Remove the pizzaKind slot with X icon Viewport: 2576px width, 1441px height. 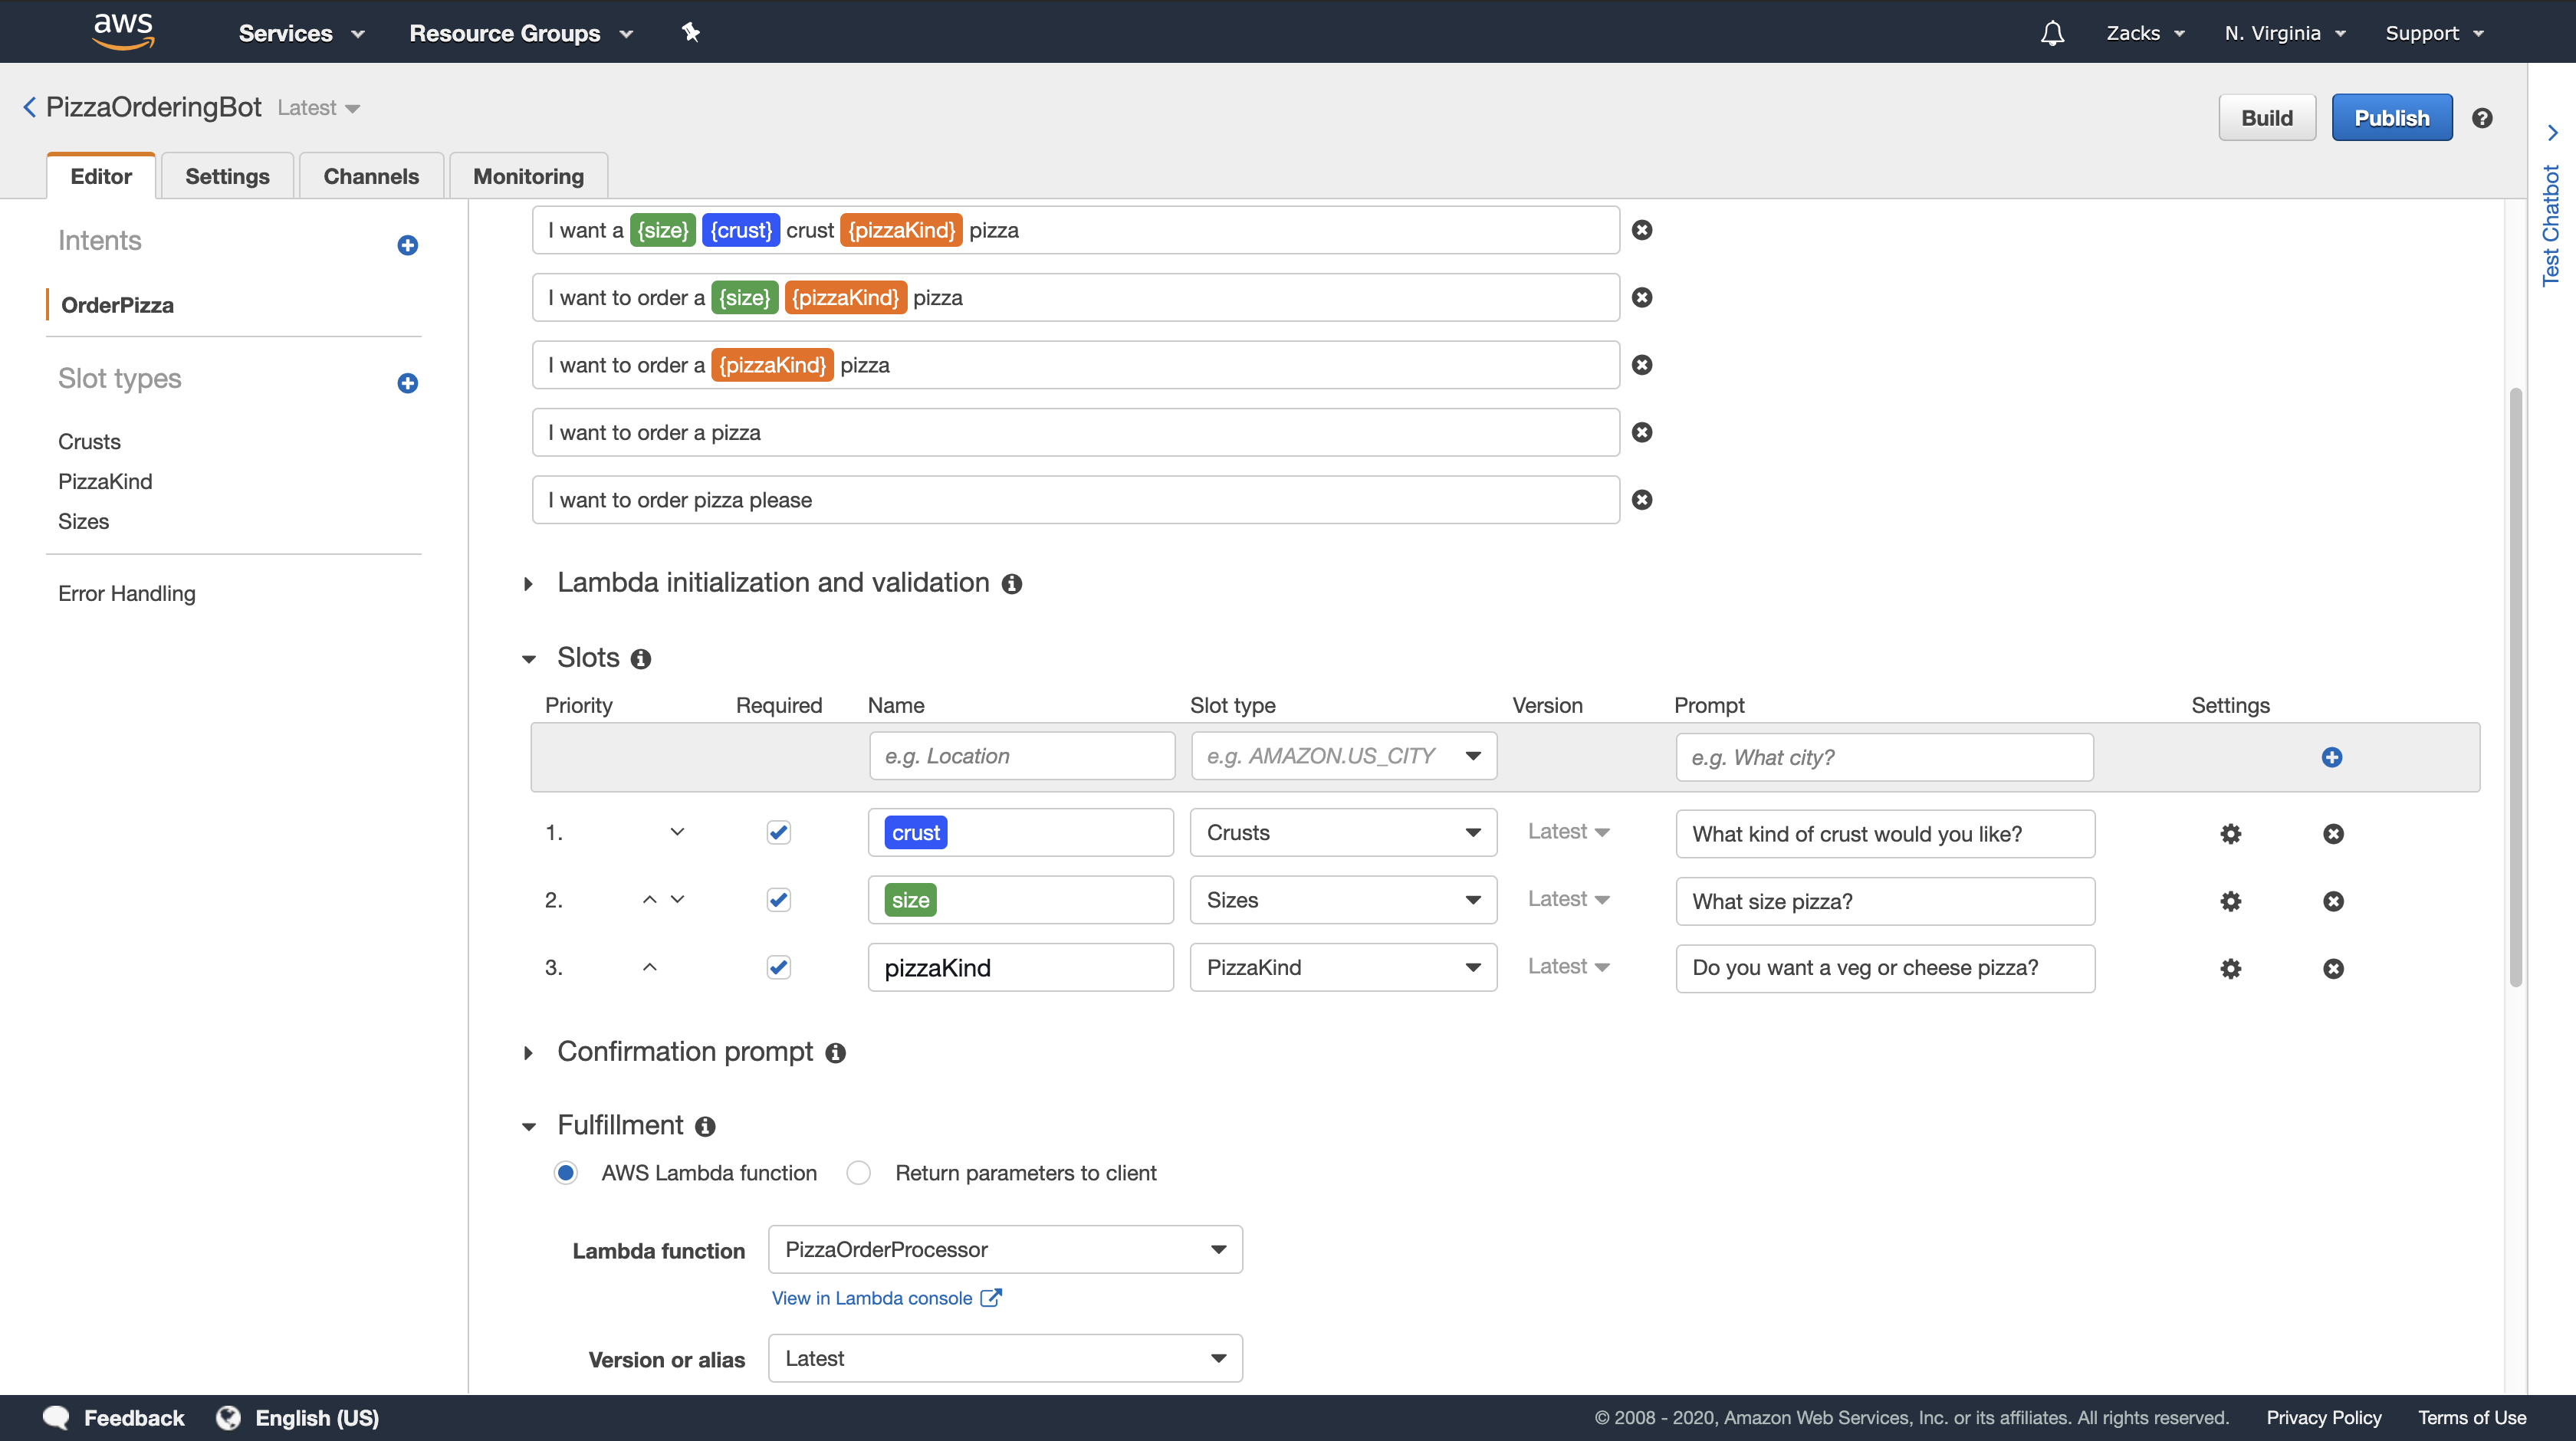(2333, 968)
